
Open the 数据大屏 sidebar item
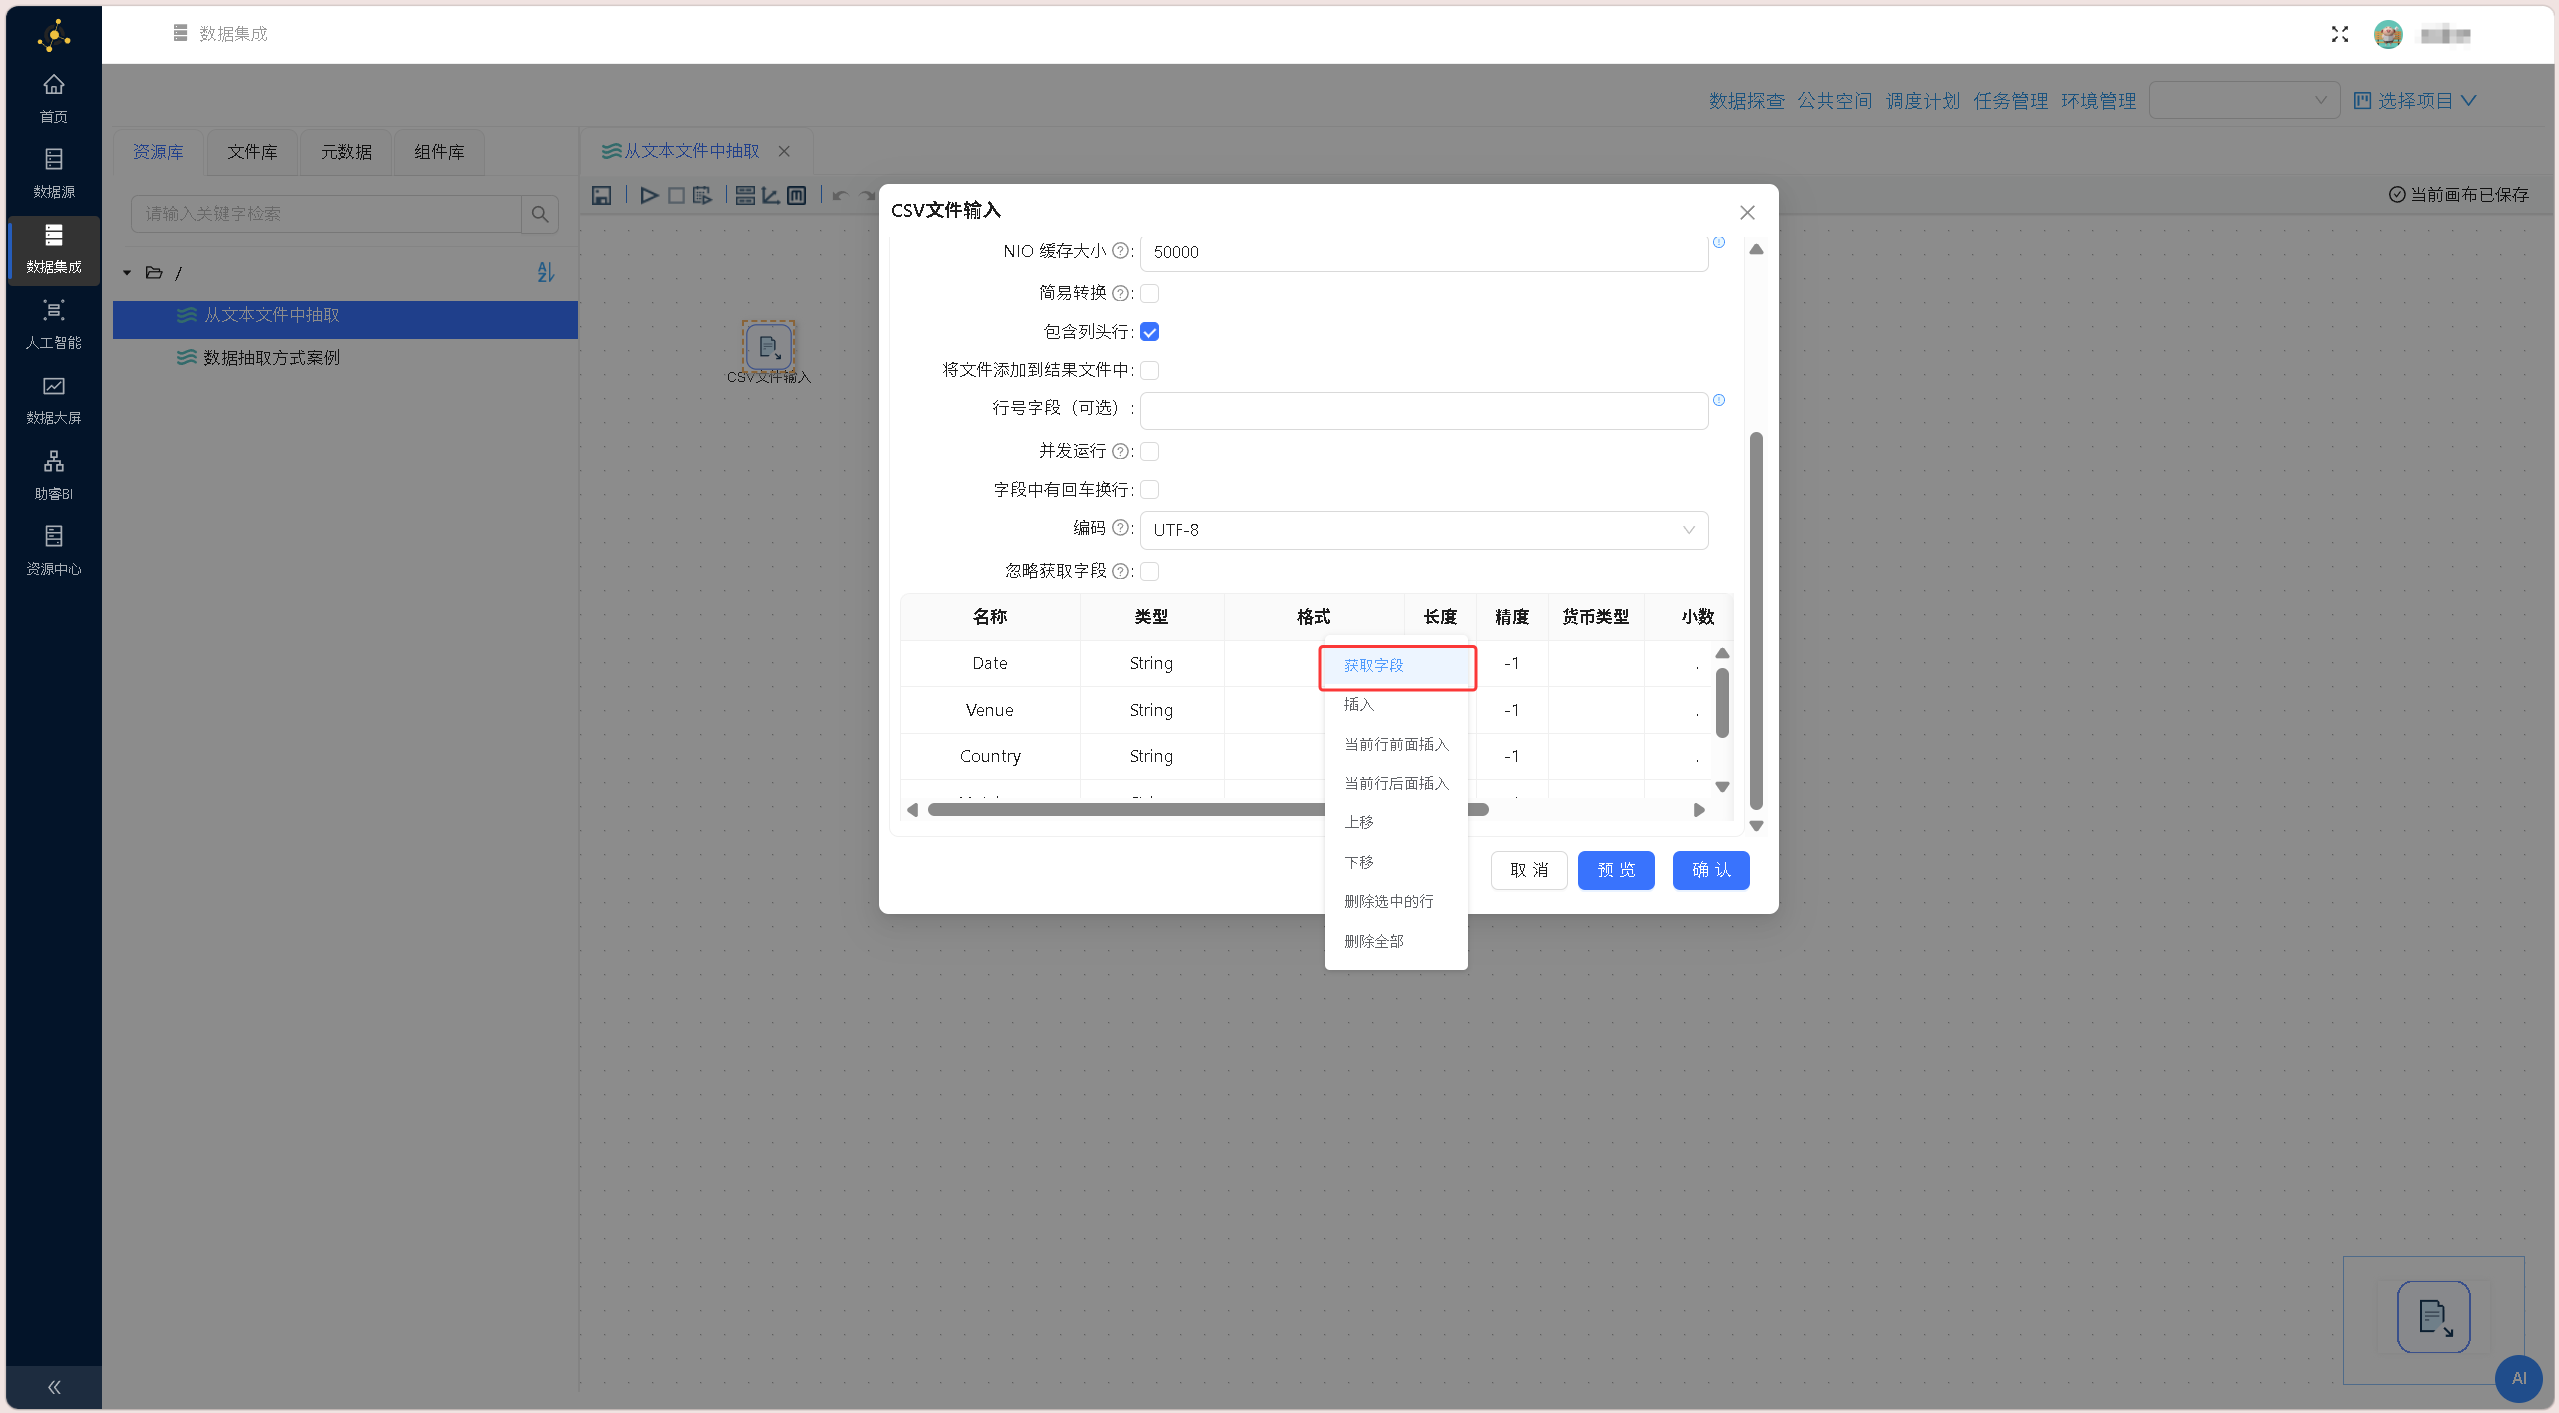point(54,400)
